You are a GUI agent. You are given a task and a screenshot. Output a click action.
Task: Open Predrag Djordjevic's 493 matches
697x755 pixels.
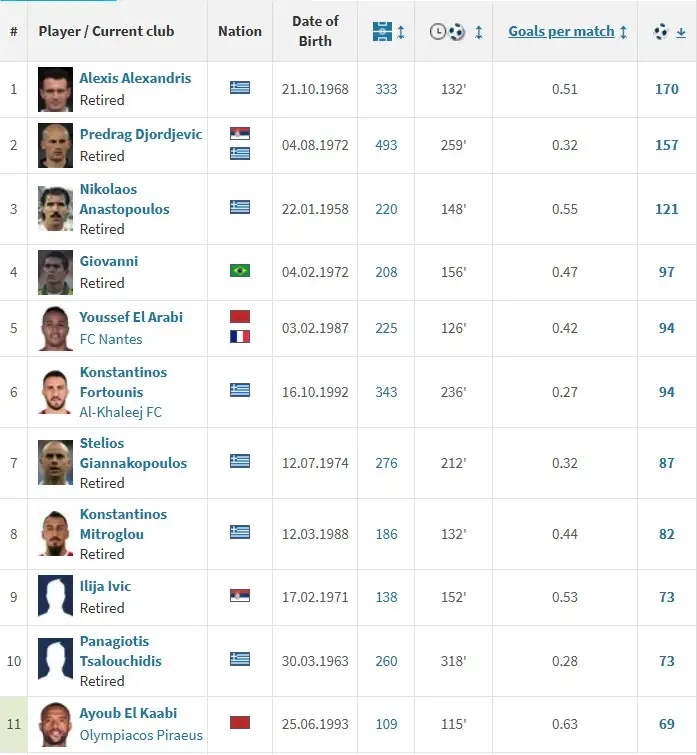[x=386, y=145]
